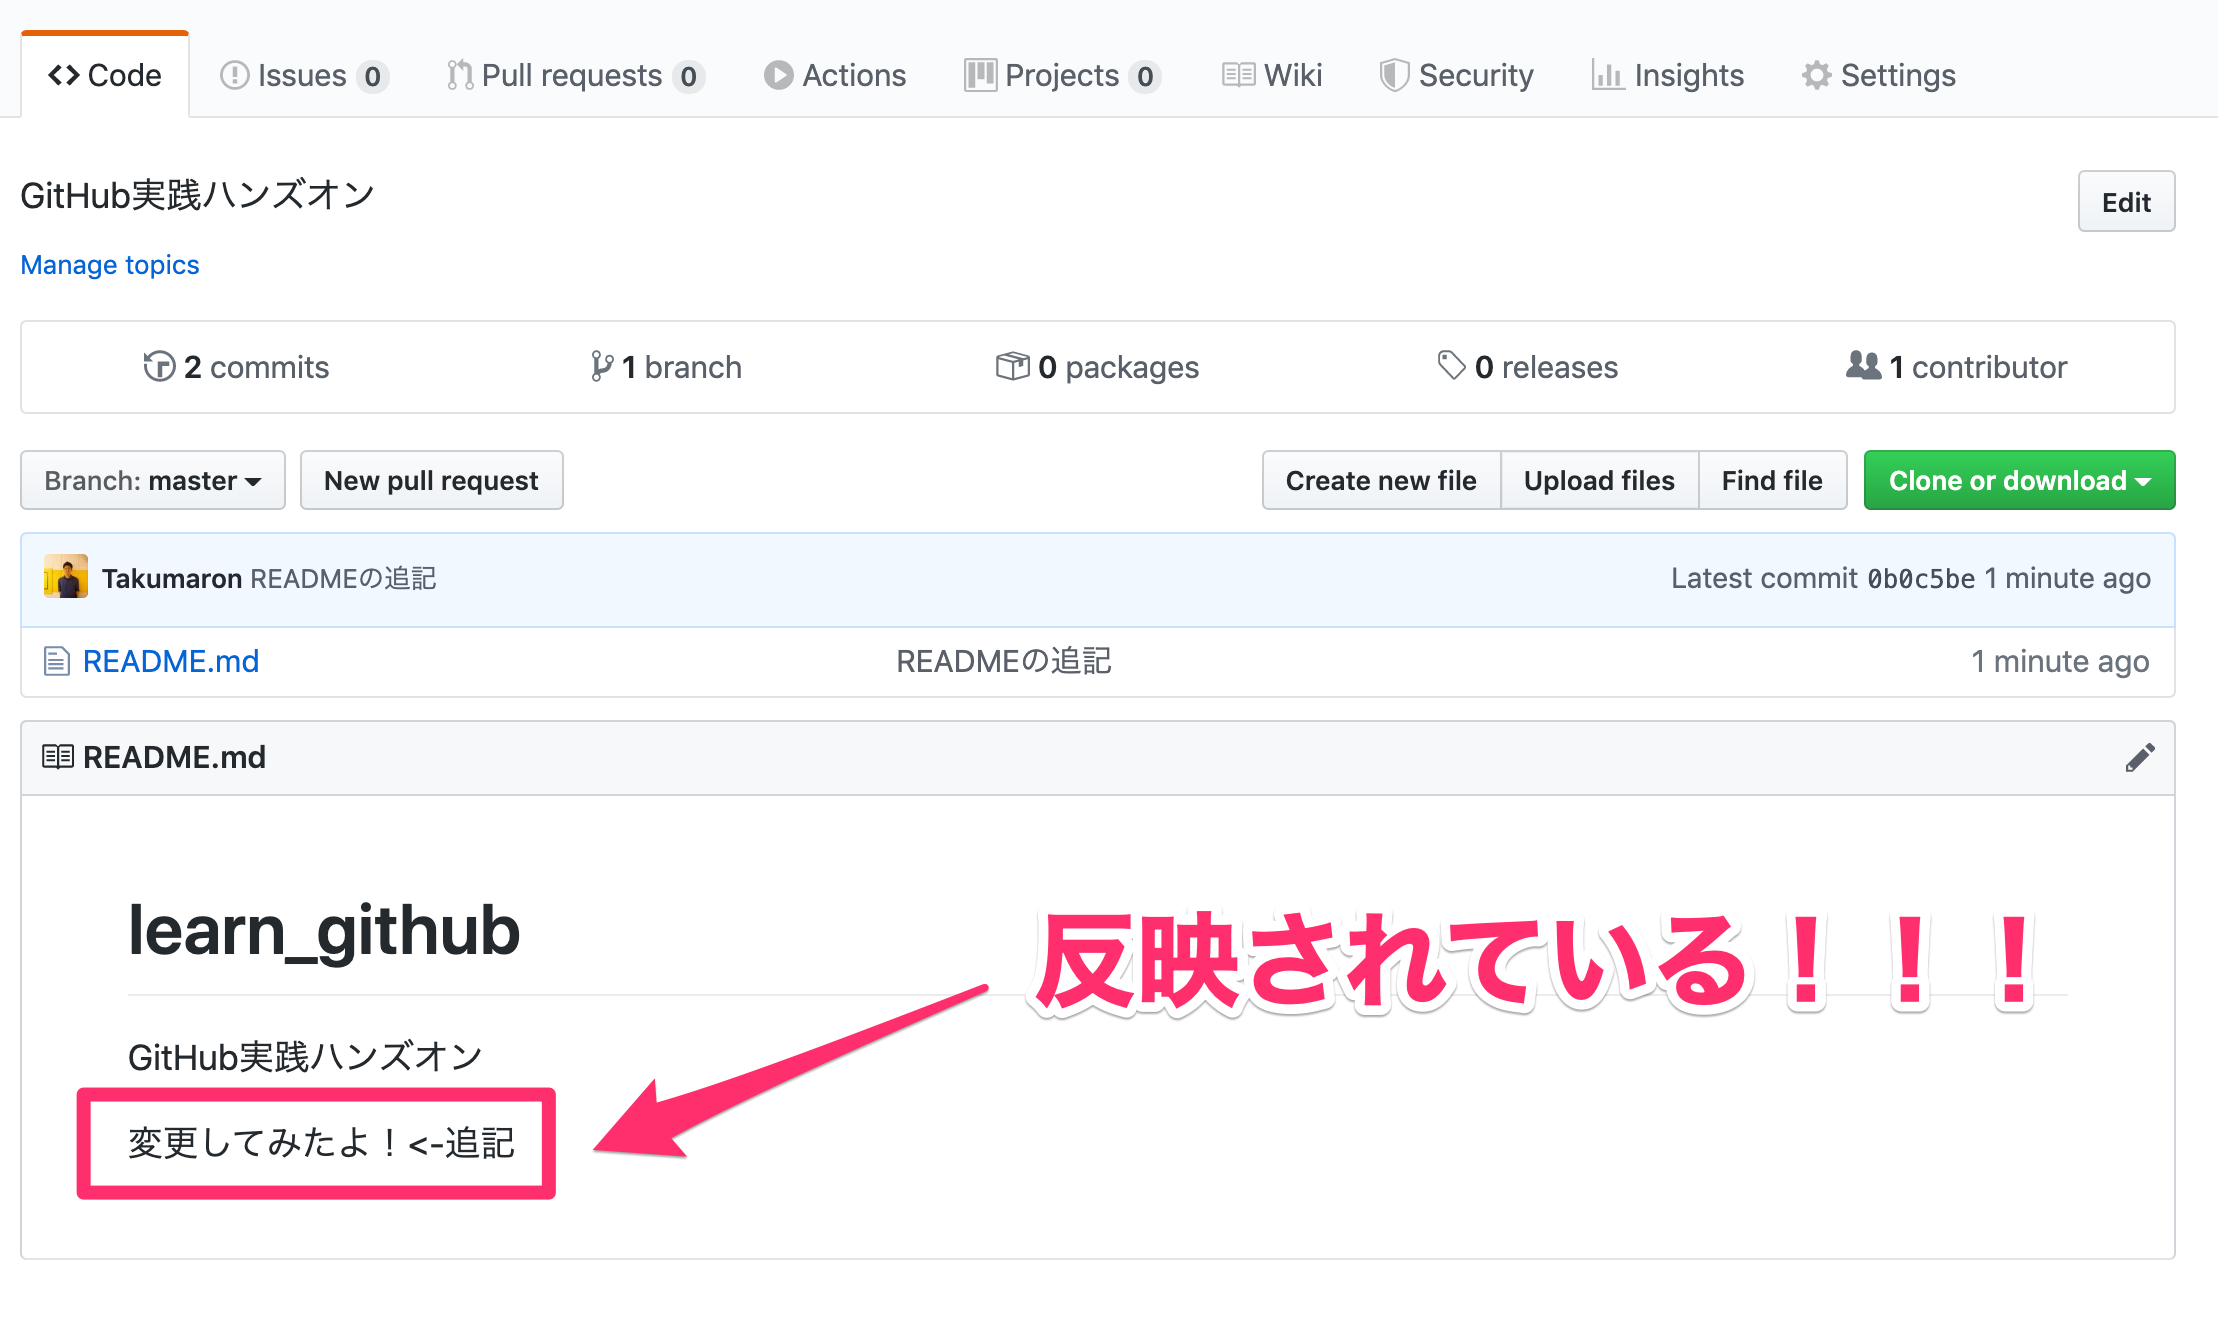Open Takumaron's profile link
This screenshot has height=1336, width=2218.
tap(172, 579)
